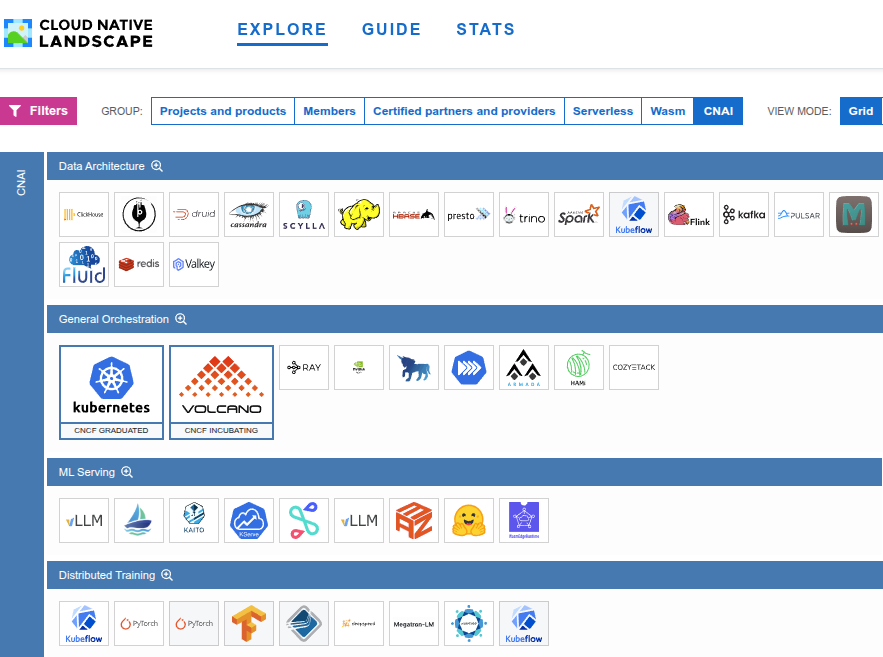The height and width of the screenshot is (657, 883).
Task: Zoom into the ML Serving section
Action: click(127, 472)
